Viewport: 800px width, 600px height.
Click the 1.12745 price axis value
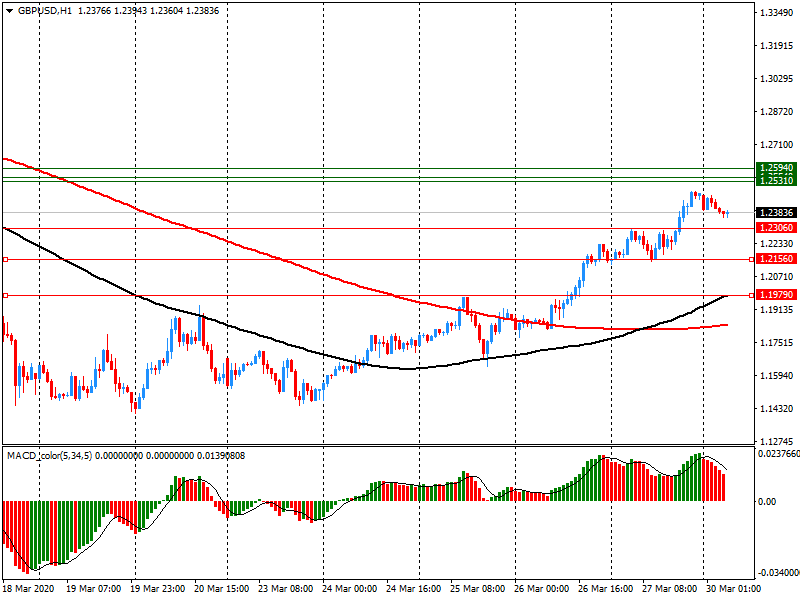pos(777,442)
